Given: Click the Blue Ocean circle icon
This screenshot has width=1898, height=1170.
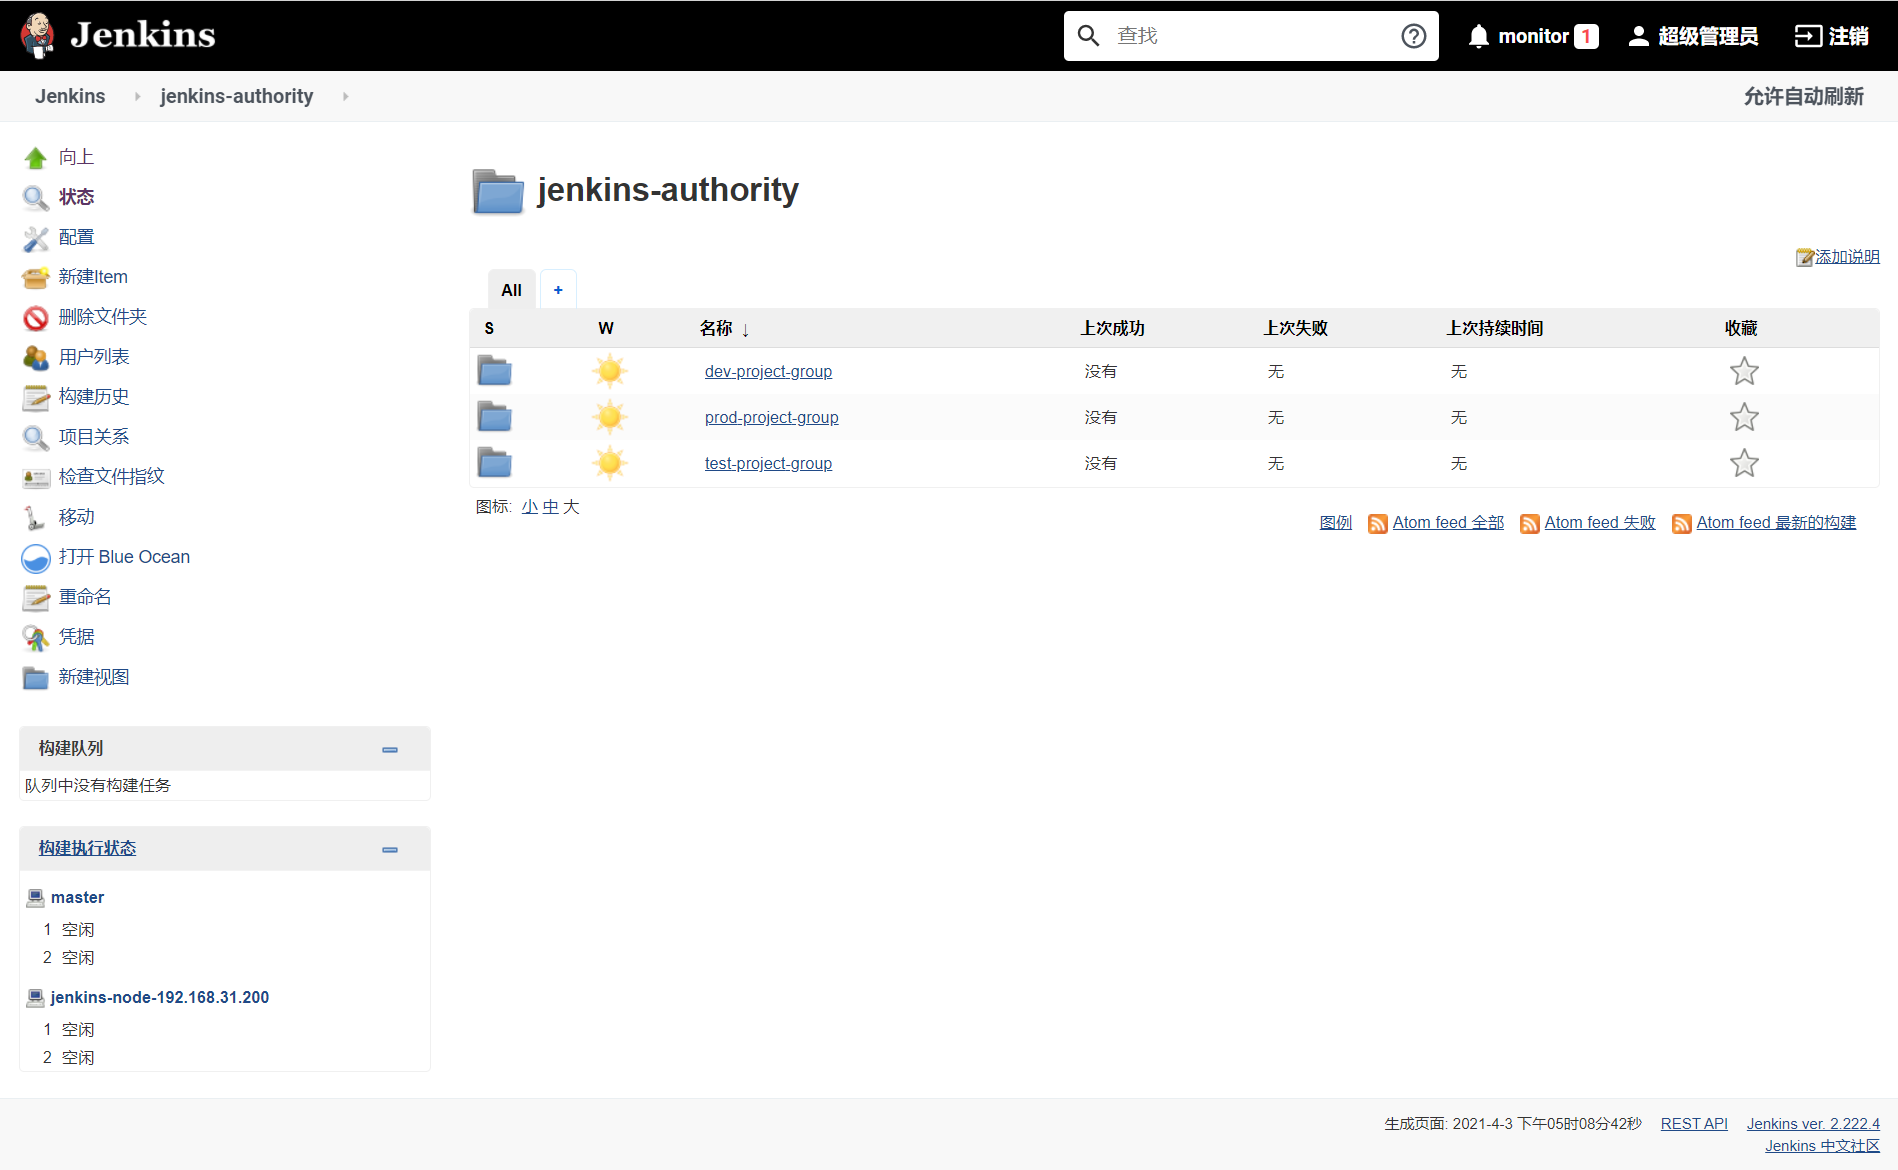Looking at the screenshot, I should pyautogui.click(x=36, y=557).
